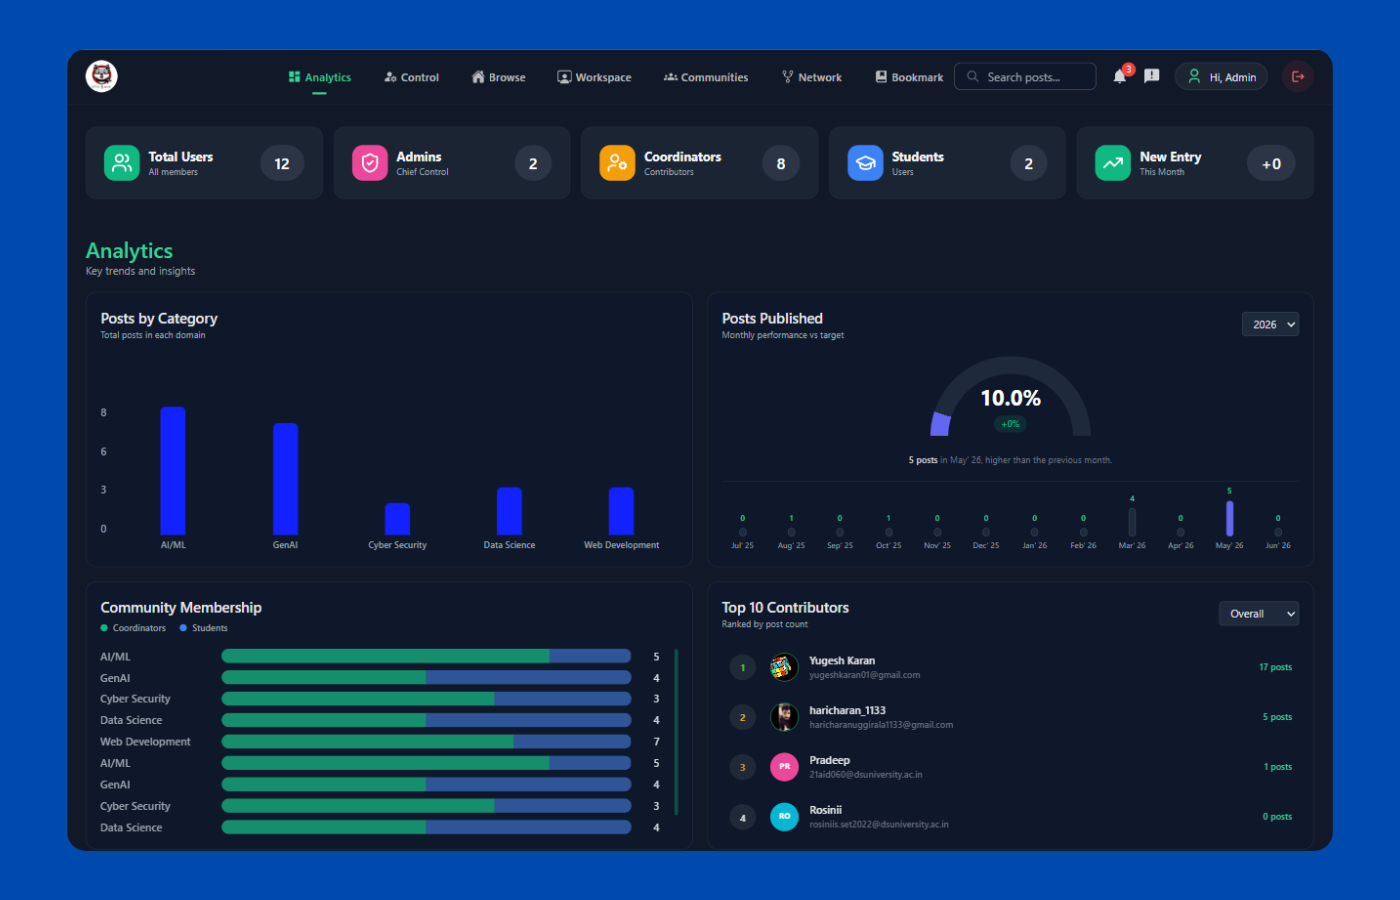The image size is (1400, 900).
Task: Click the Coordinators count 8
Action: [x=781, y=164]
